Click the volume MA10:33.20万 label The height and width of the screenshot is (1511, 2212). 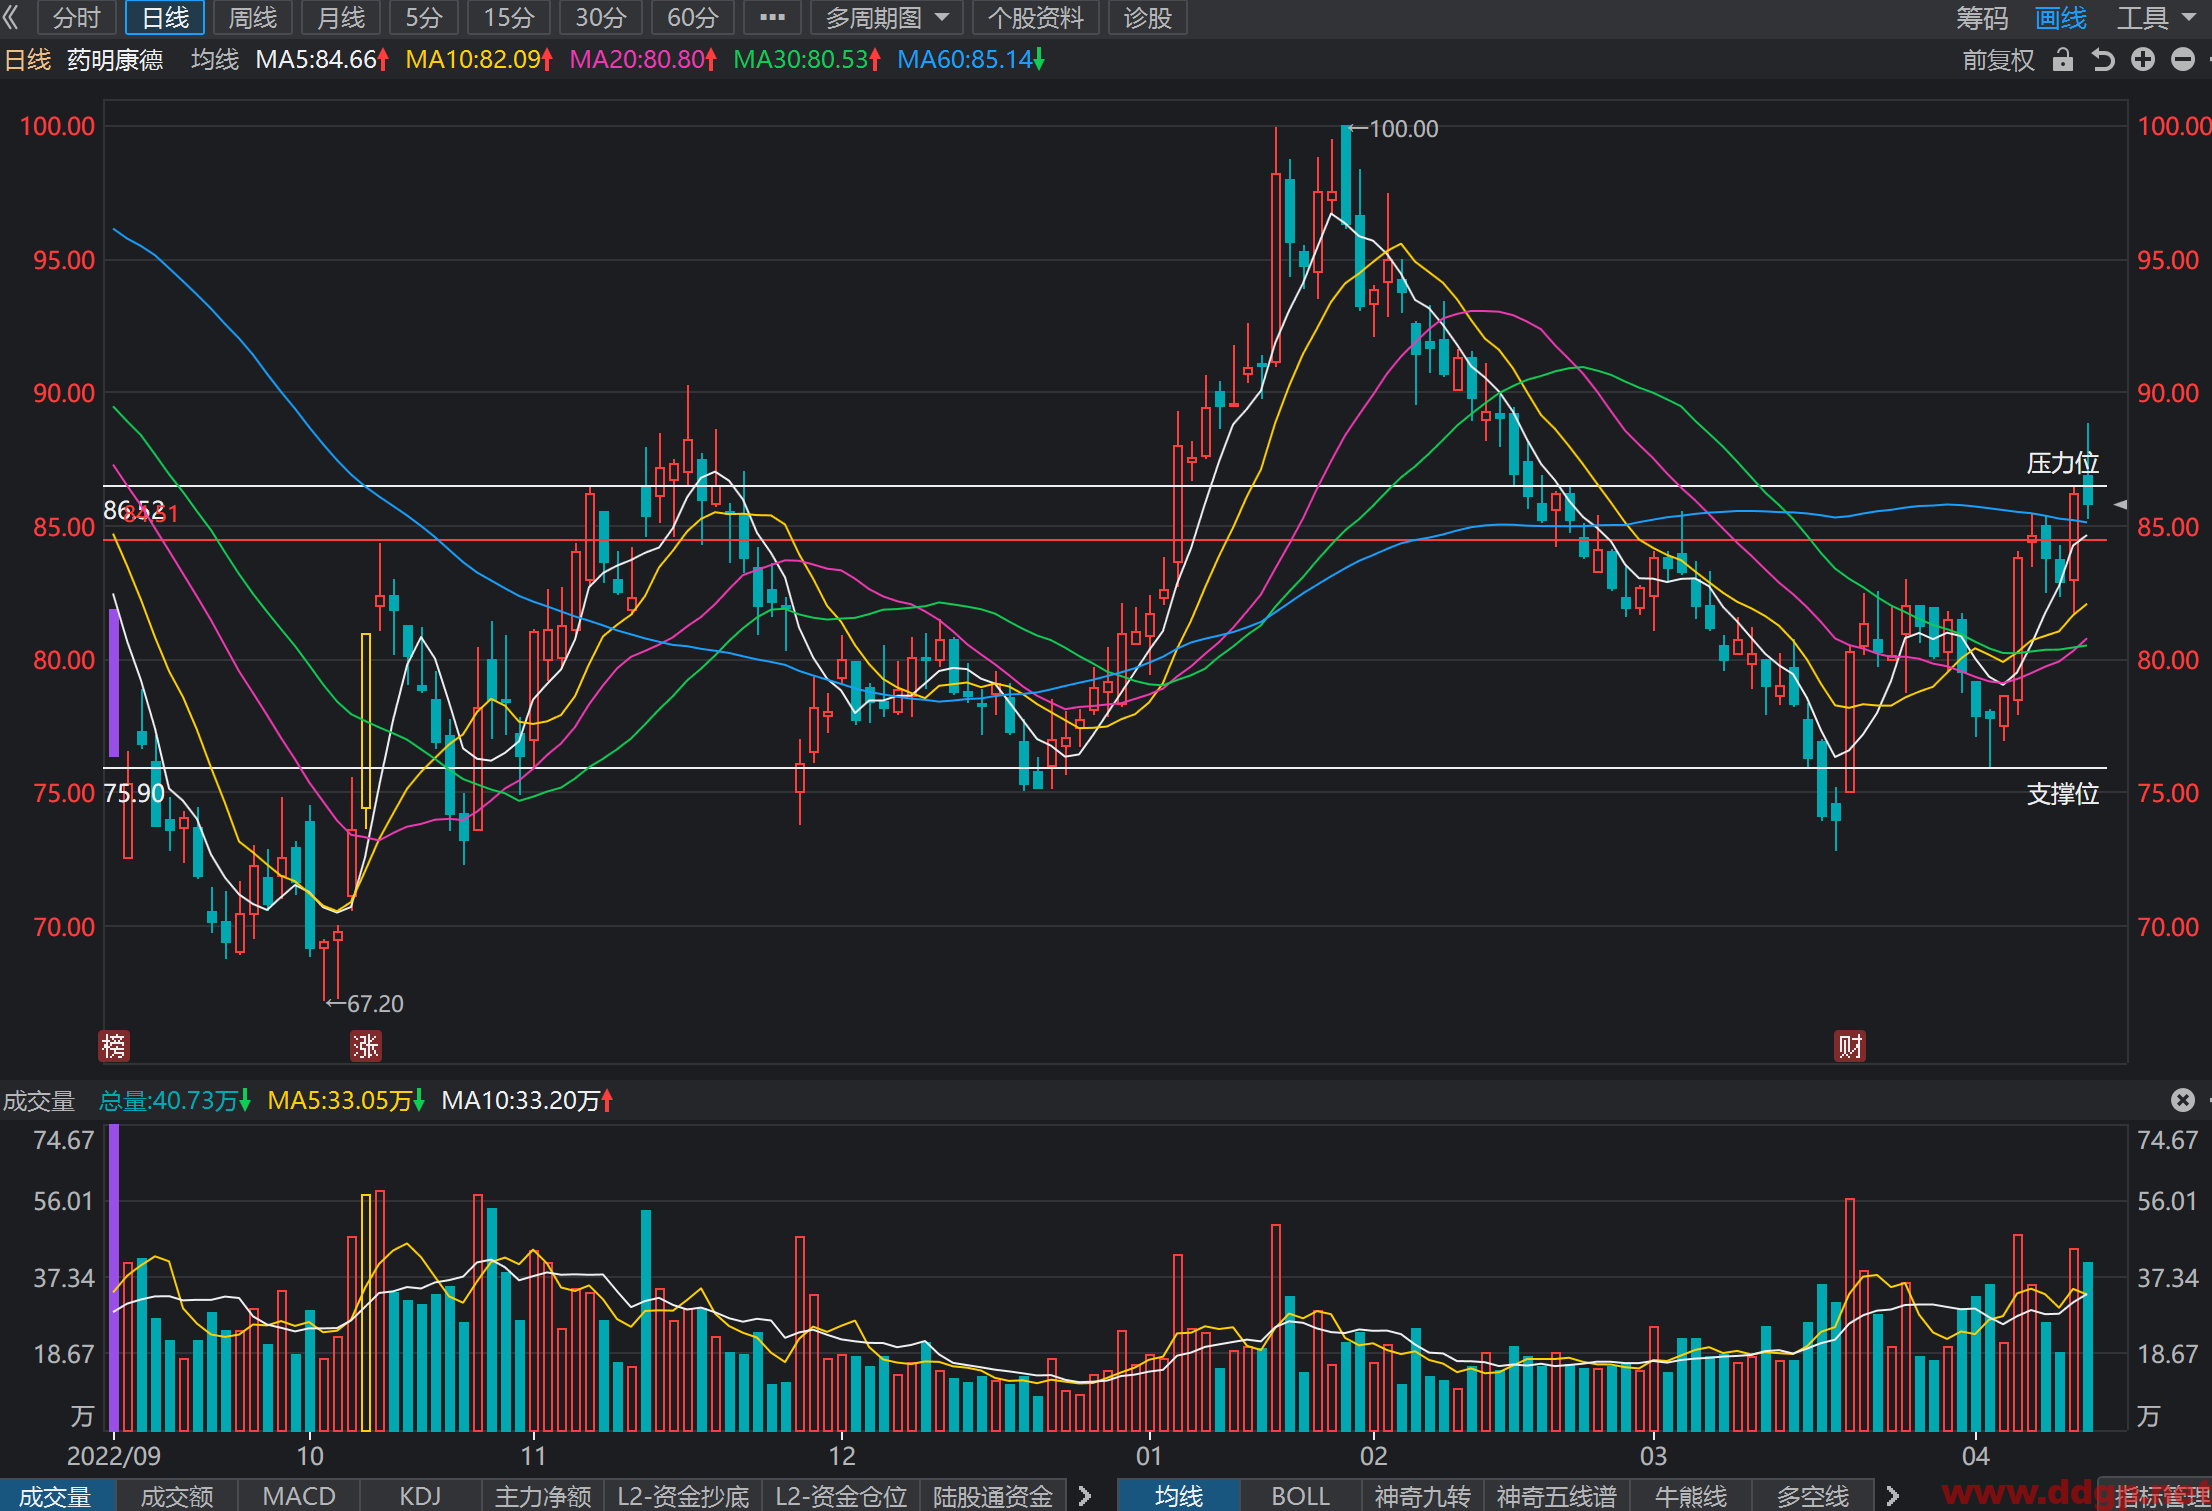pyautogui.click(x=527, y=1101)
